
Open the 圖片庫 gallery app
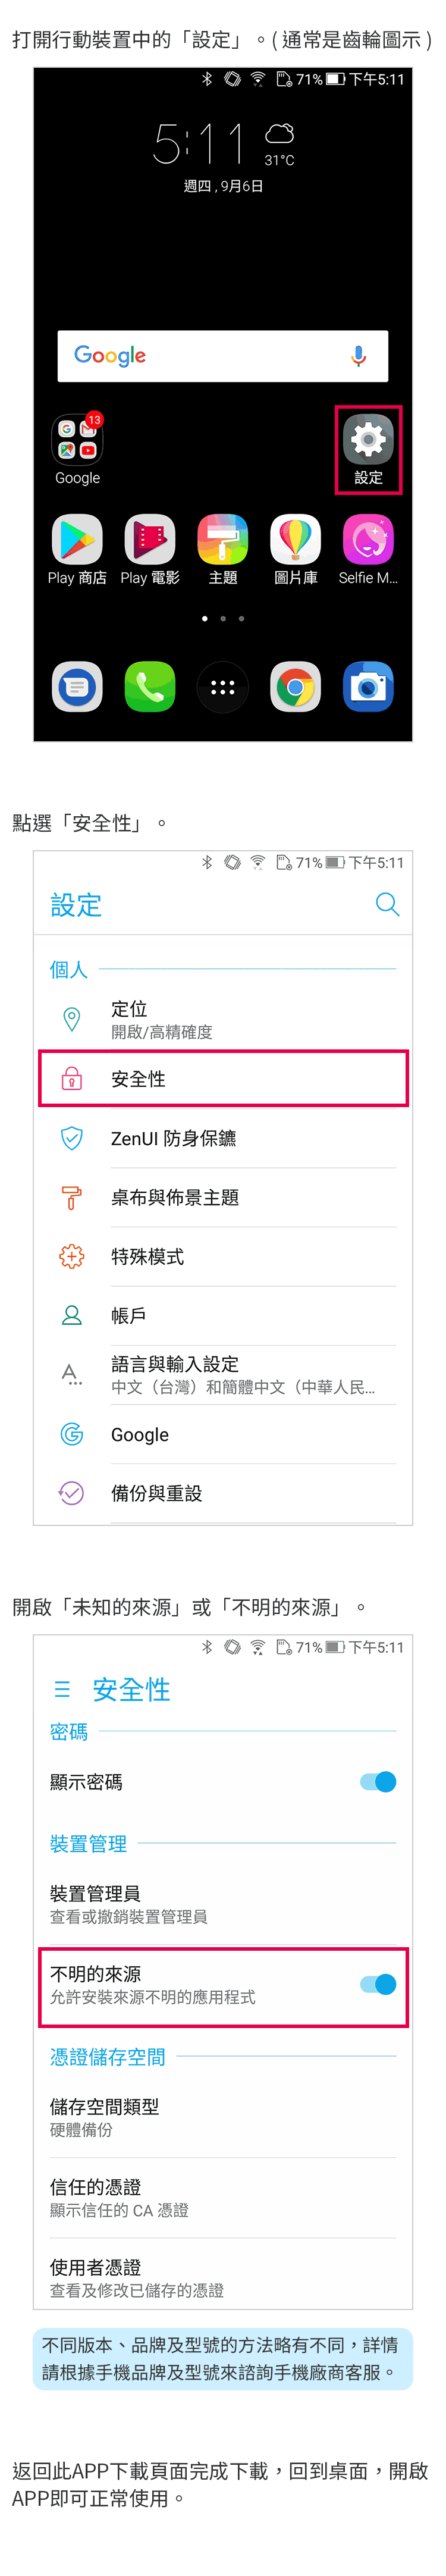296,541
